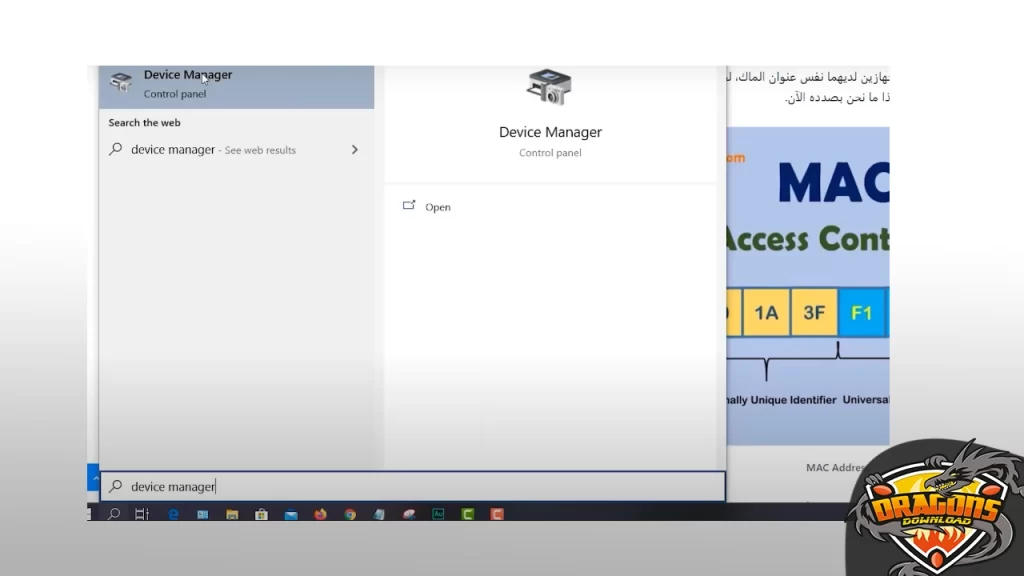
Task: Open Task View from the taskbar
Action: pos(142,514)
